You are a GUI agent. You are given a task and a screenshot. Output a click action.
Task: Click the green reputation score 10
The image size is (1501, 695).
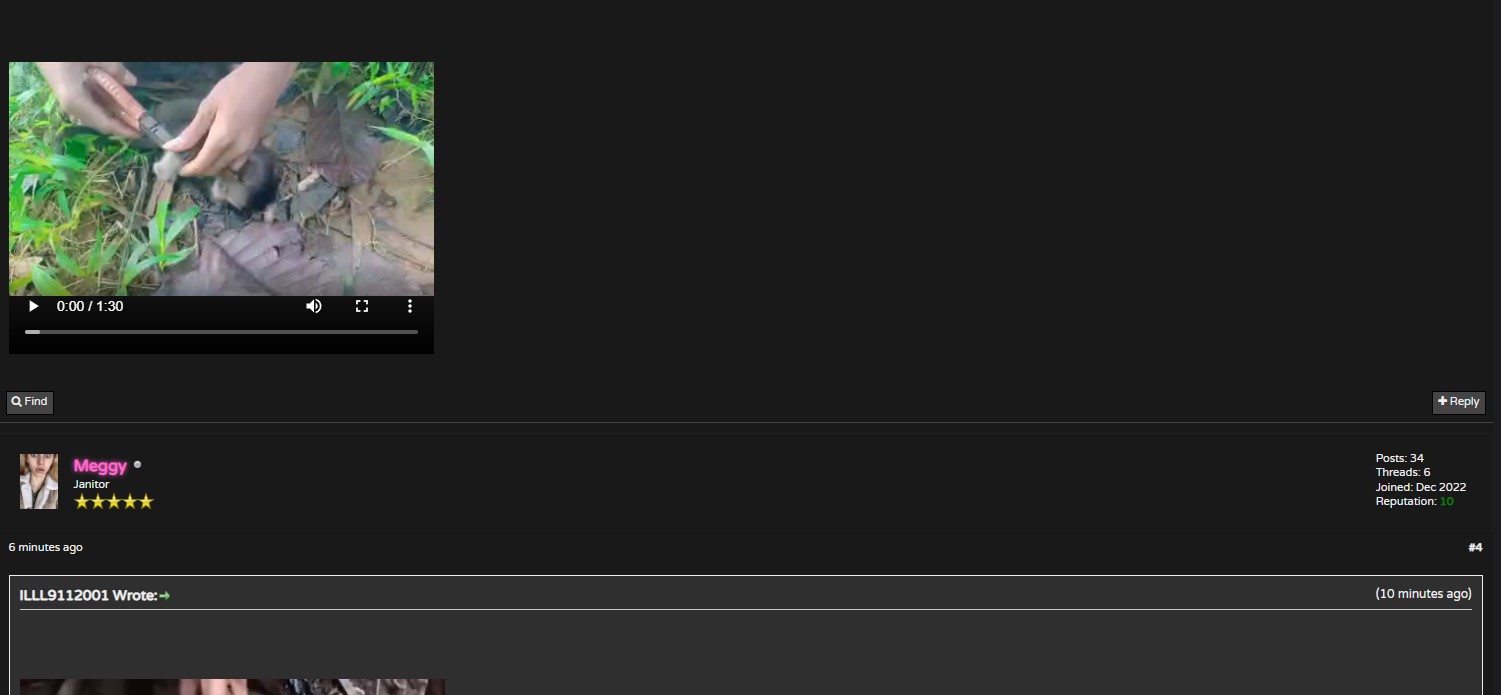point(1447,502)
